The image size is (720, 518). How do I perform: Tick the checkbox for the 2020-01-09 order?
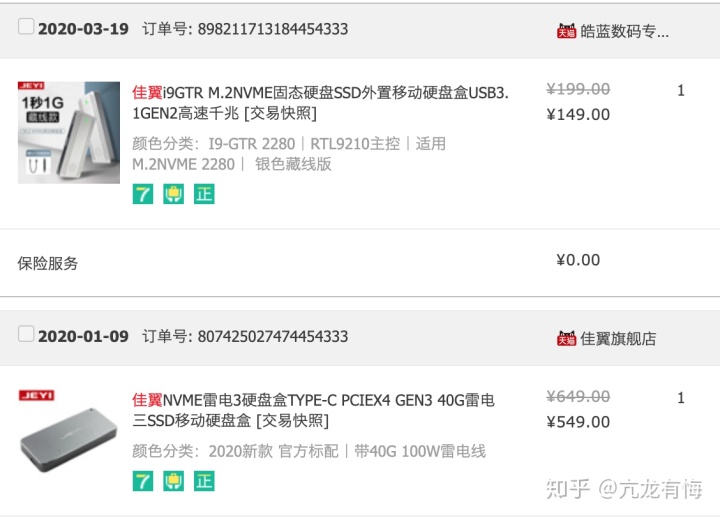click(x=26, y=334)
